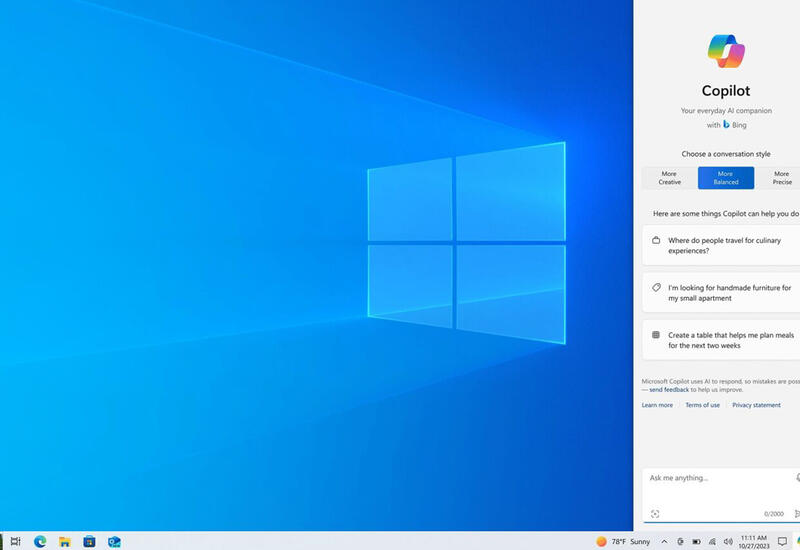The height and width of the screenshot is (550, 800).
Task: Open the volume speaker icon
Action: pos(728,541)
